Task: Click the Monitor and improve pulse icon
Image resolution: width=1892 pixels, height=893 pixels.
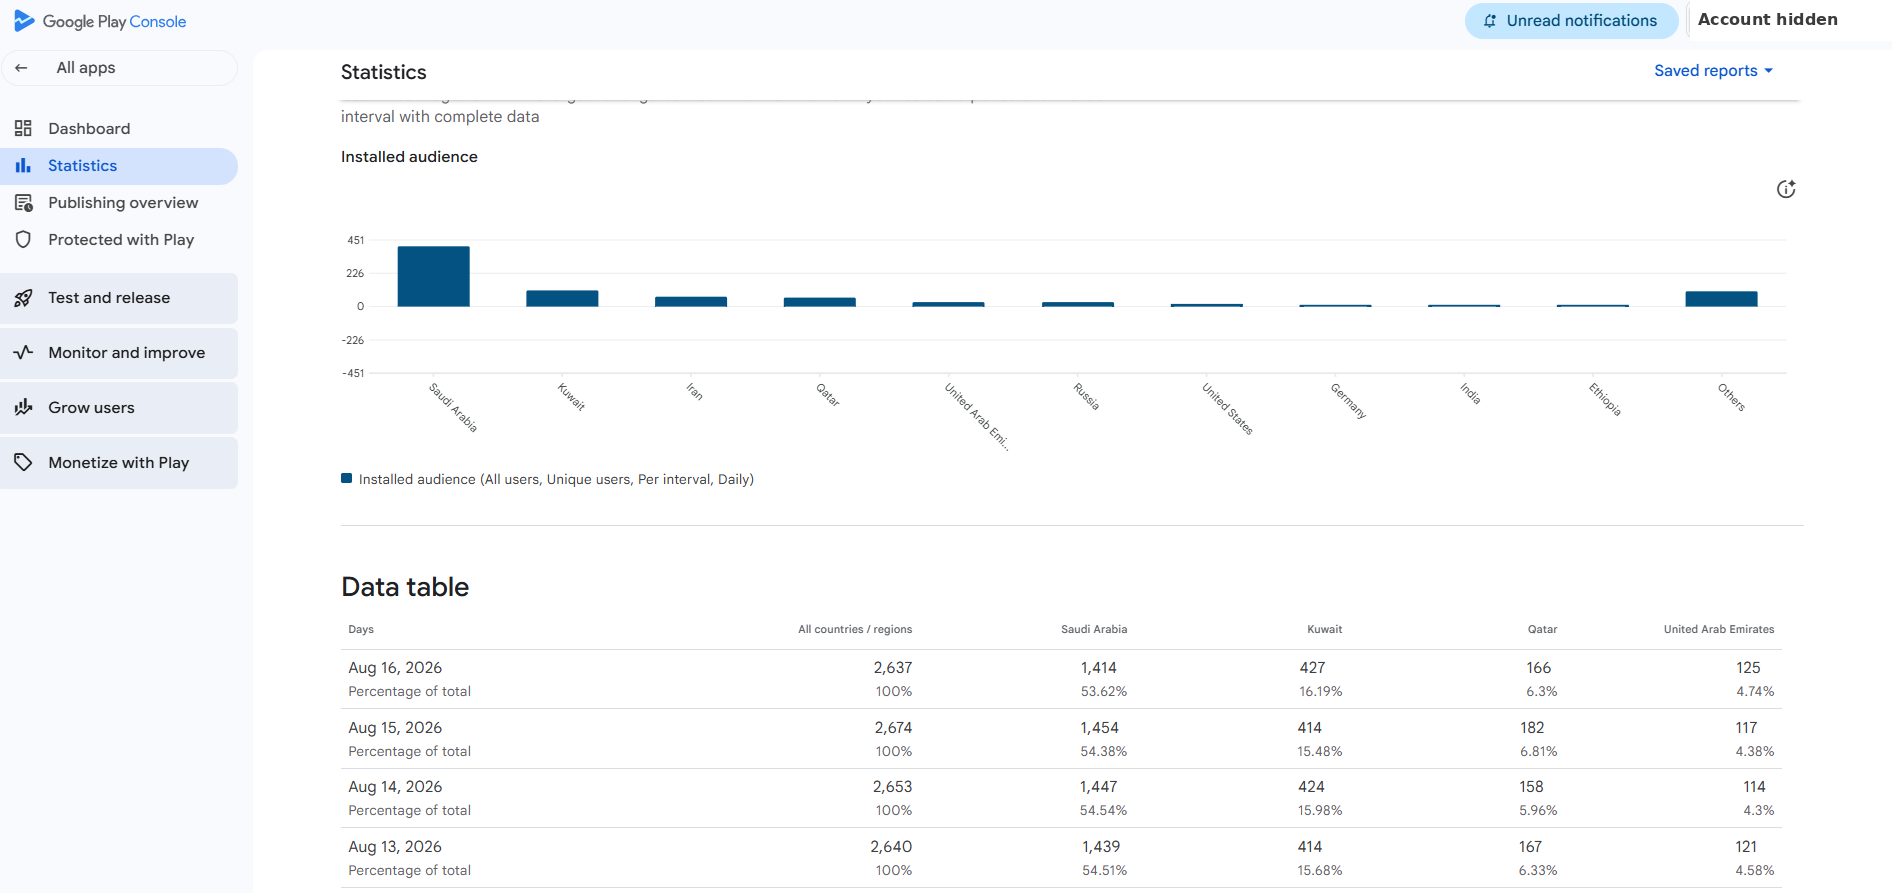Action: 23,352
